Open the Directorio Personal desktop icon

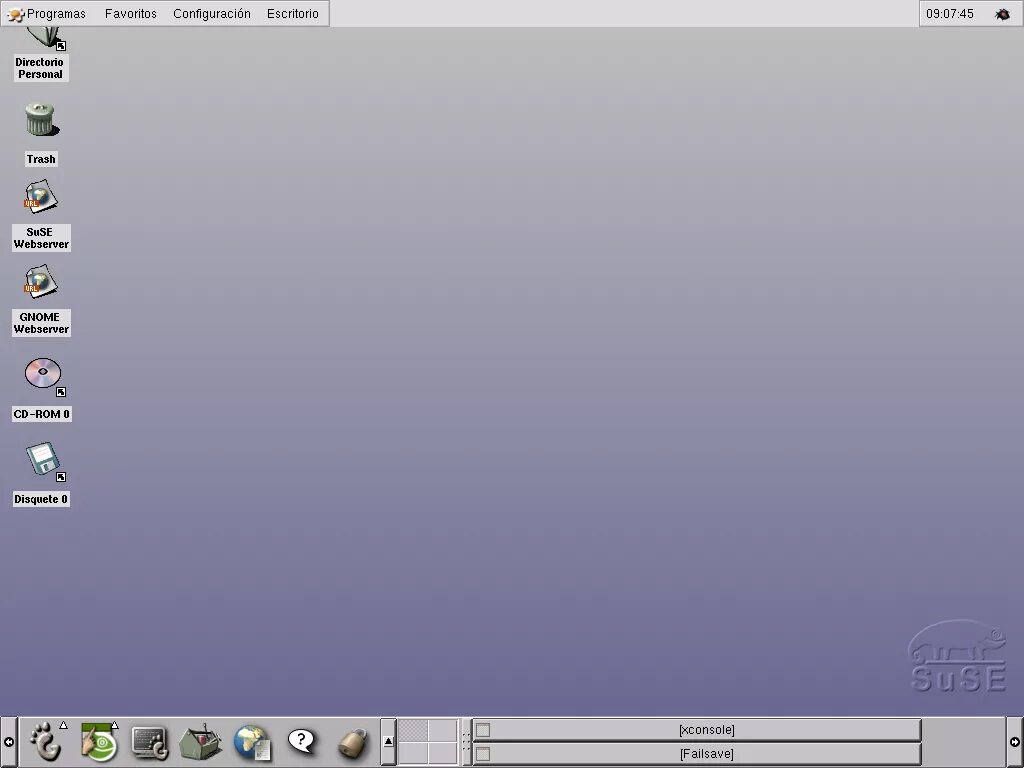tap(43, 38)
